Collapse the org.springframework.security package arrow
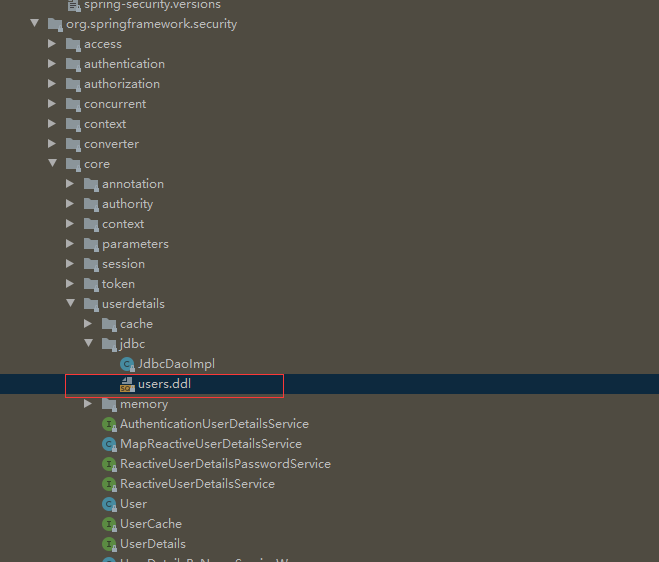The height and width of the screenshot is (562, 659). click(35, 23)
